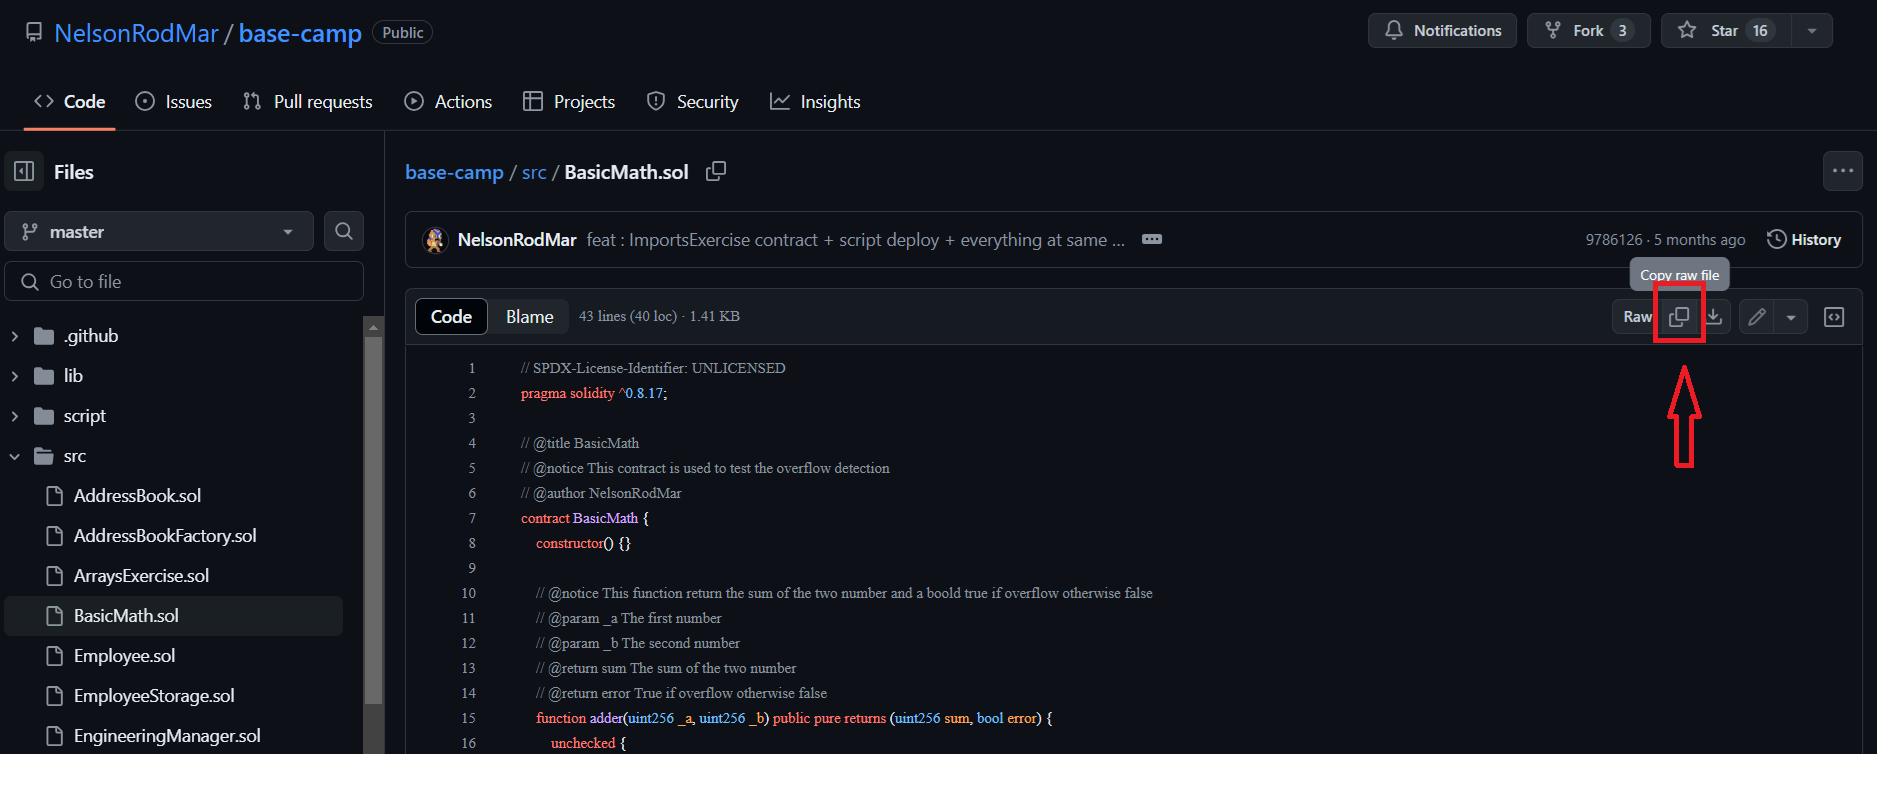
Task: Open the Insights tab
Action: coord(815,102)
